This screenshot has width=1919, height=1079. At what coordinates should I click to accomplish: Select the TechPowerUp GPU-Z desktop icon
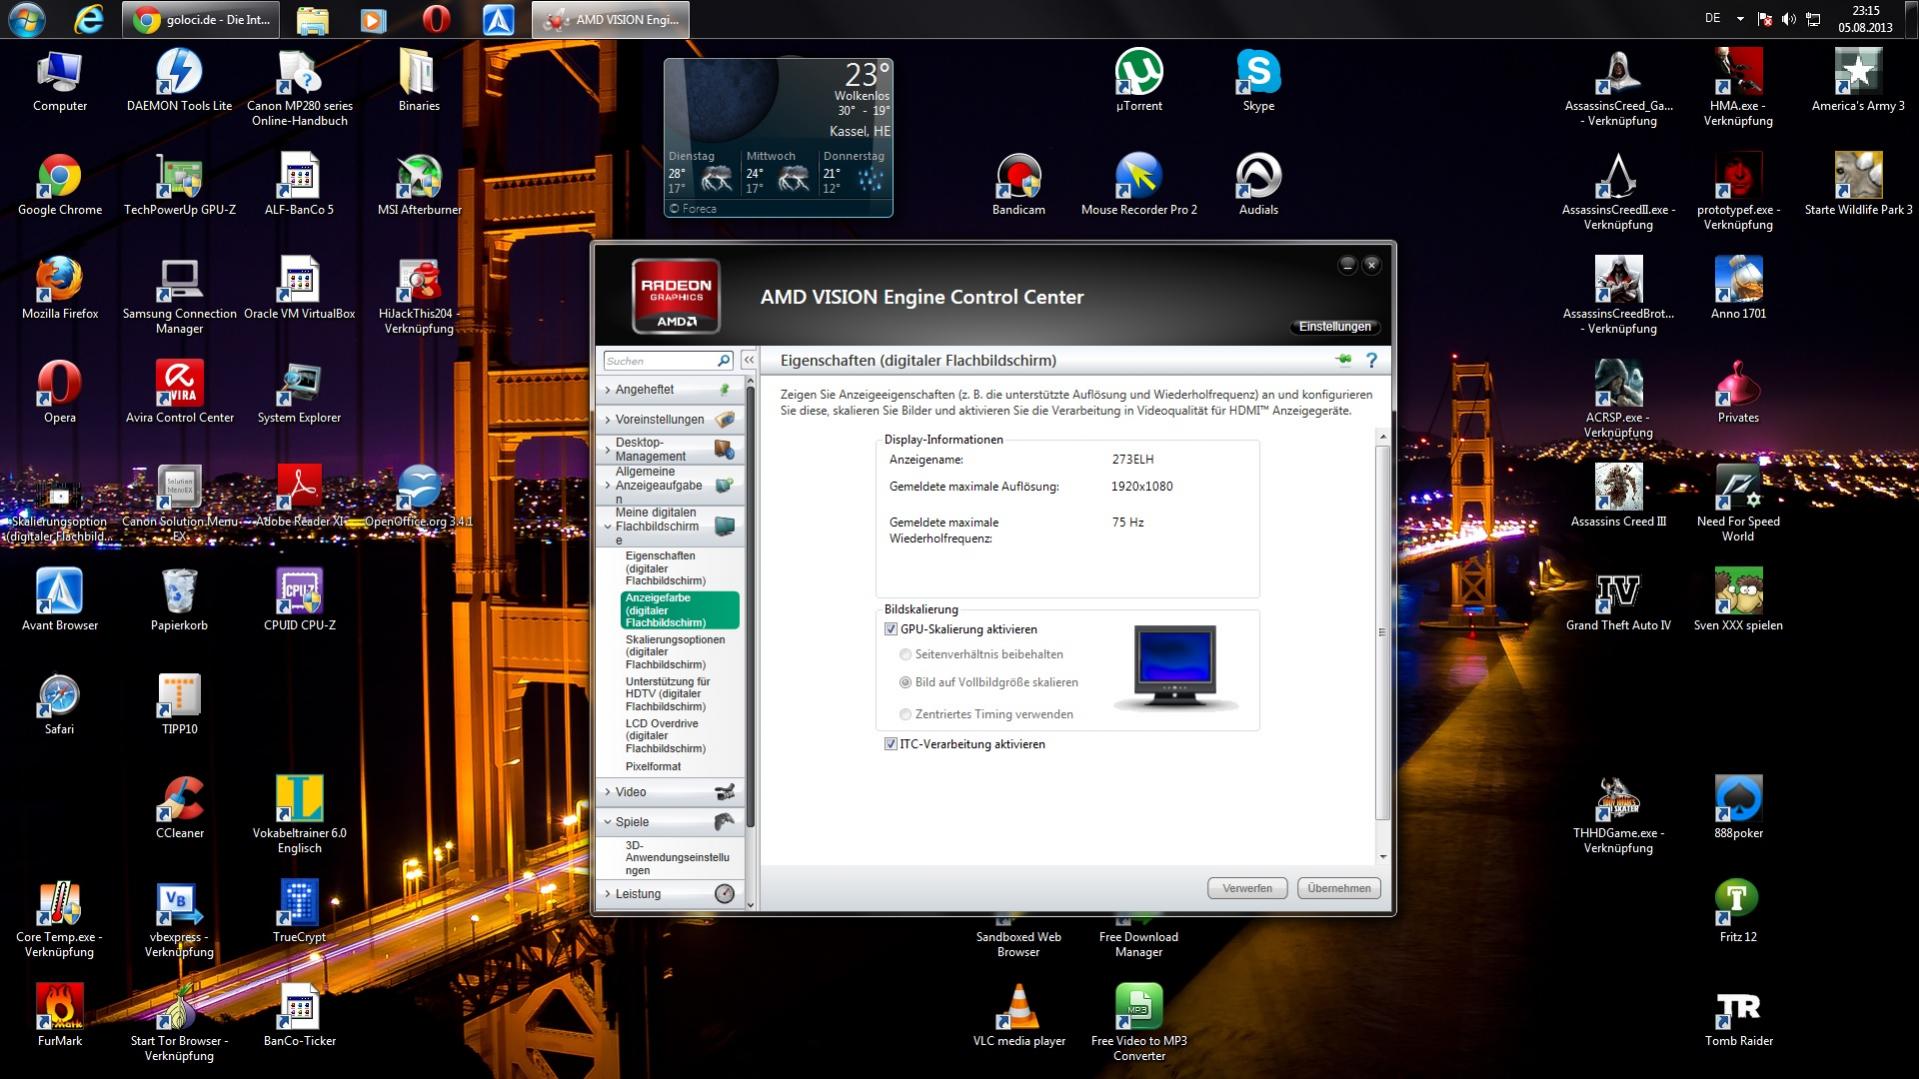180,186
